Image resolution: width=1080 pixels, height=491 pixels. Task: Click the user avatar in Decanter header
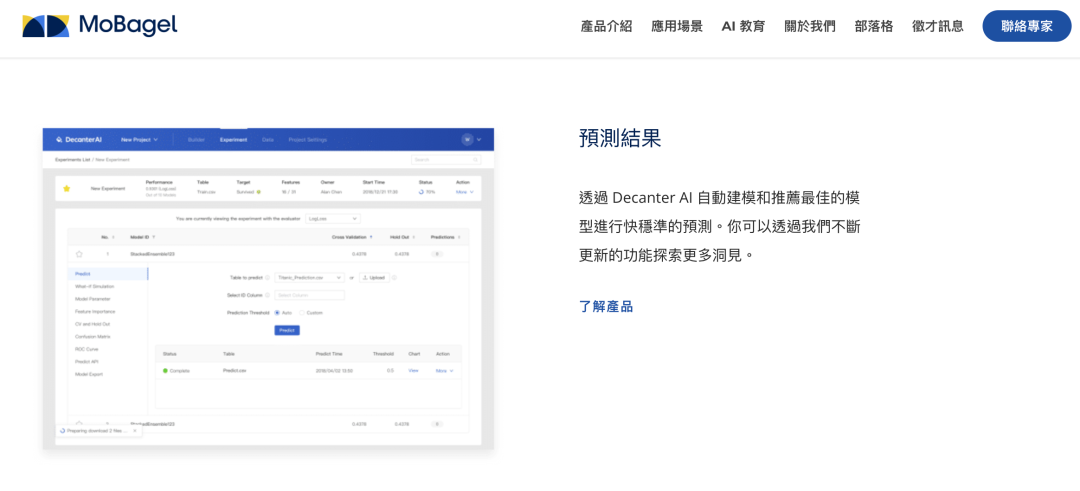point(467,140)
